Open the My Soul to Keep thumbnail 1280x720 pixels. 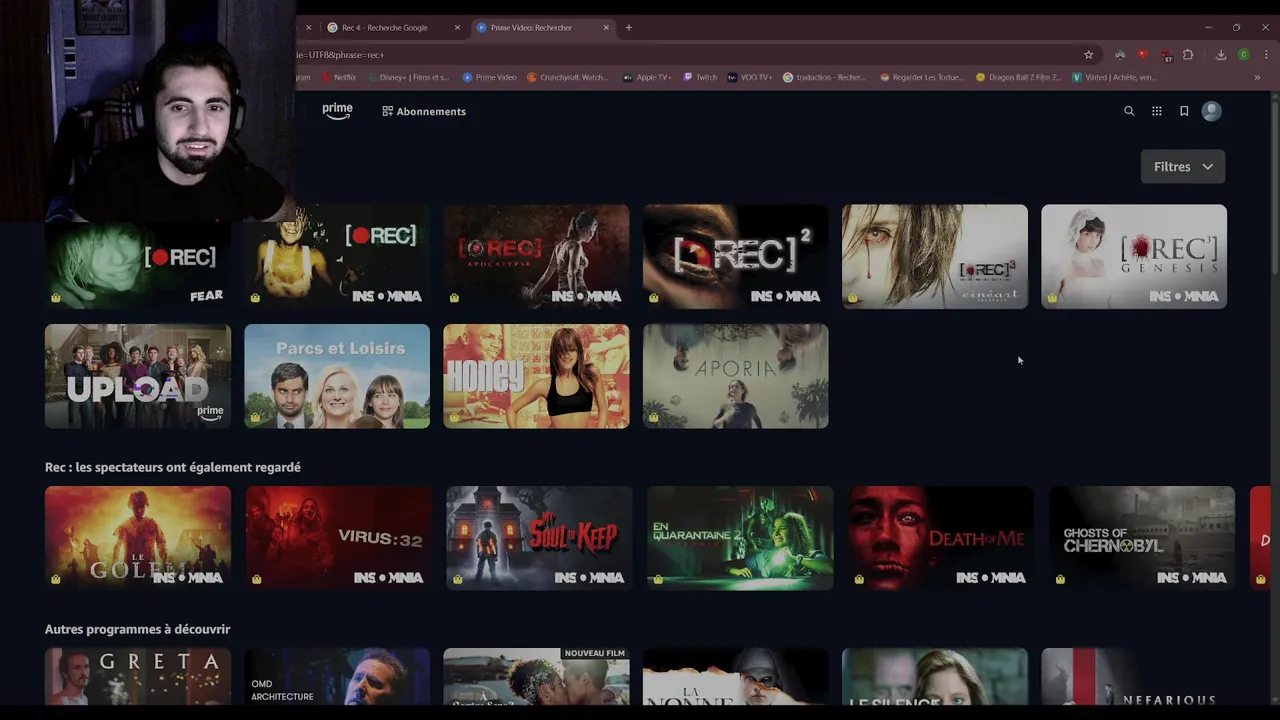[539, 538]
